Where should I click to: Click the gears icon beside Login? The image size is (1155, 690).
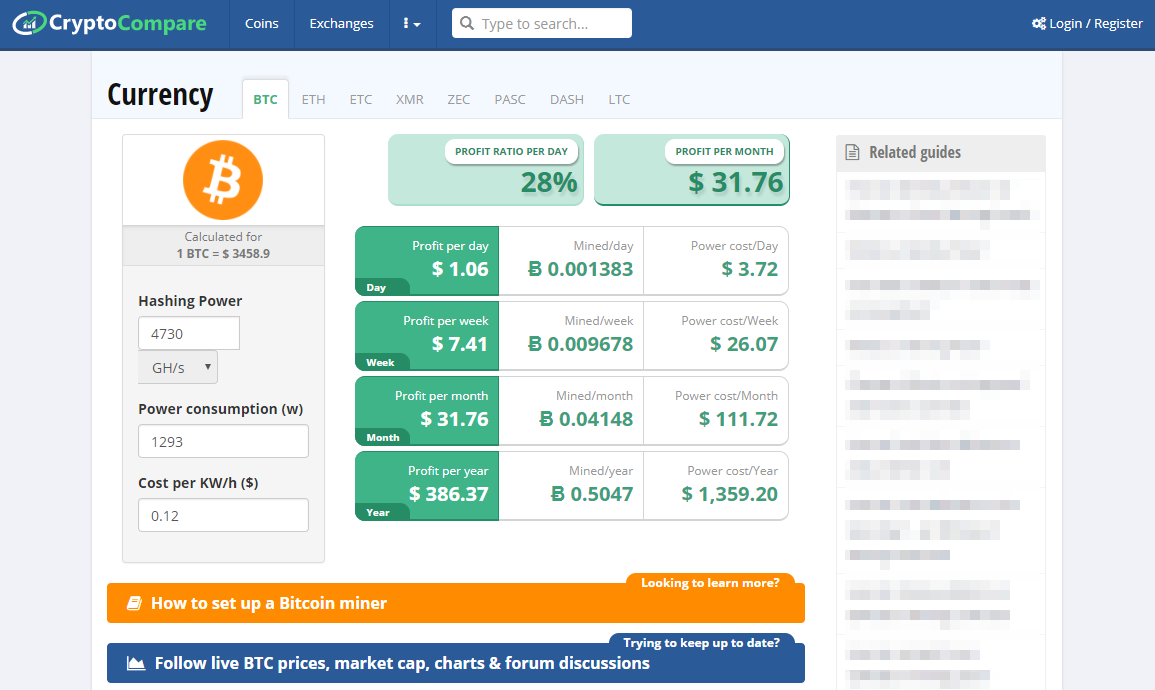[x=1039, y=24]
